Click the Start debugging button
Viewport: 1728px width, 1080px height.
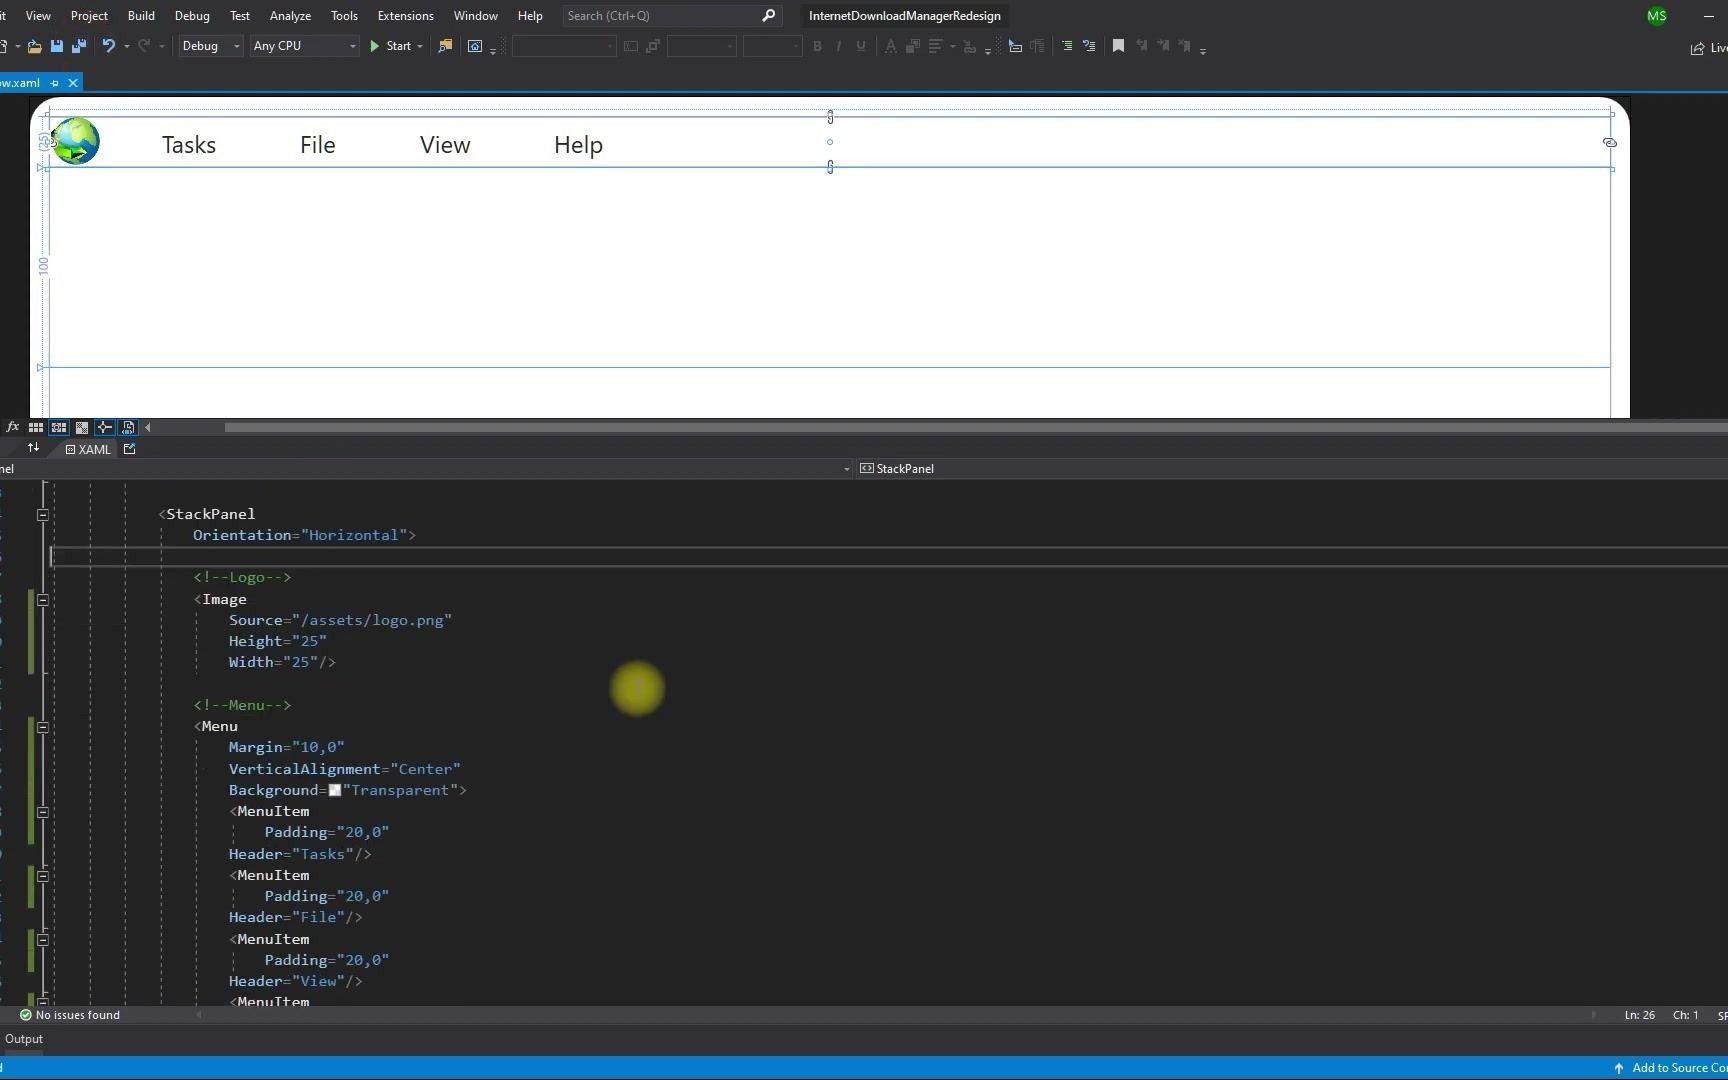(390, 46)
